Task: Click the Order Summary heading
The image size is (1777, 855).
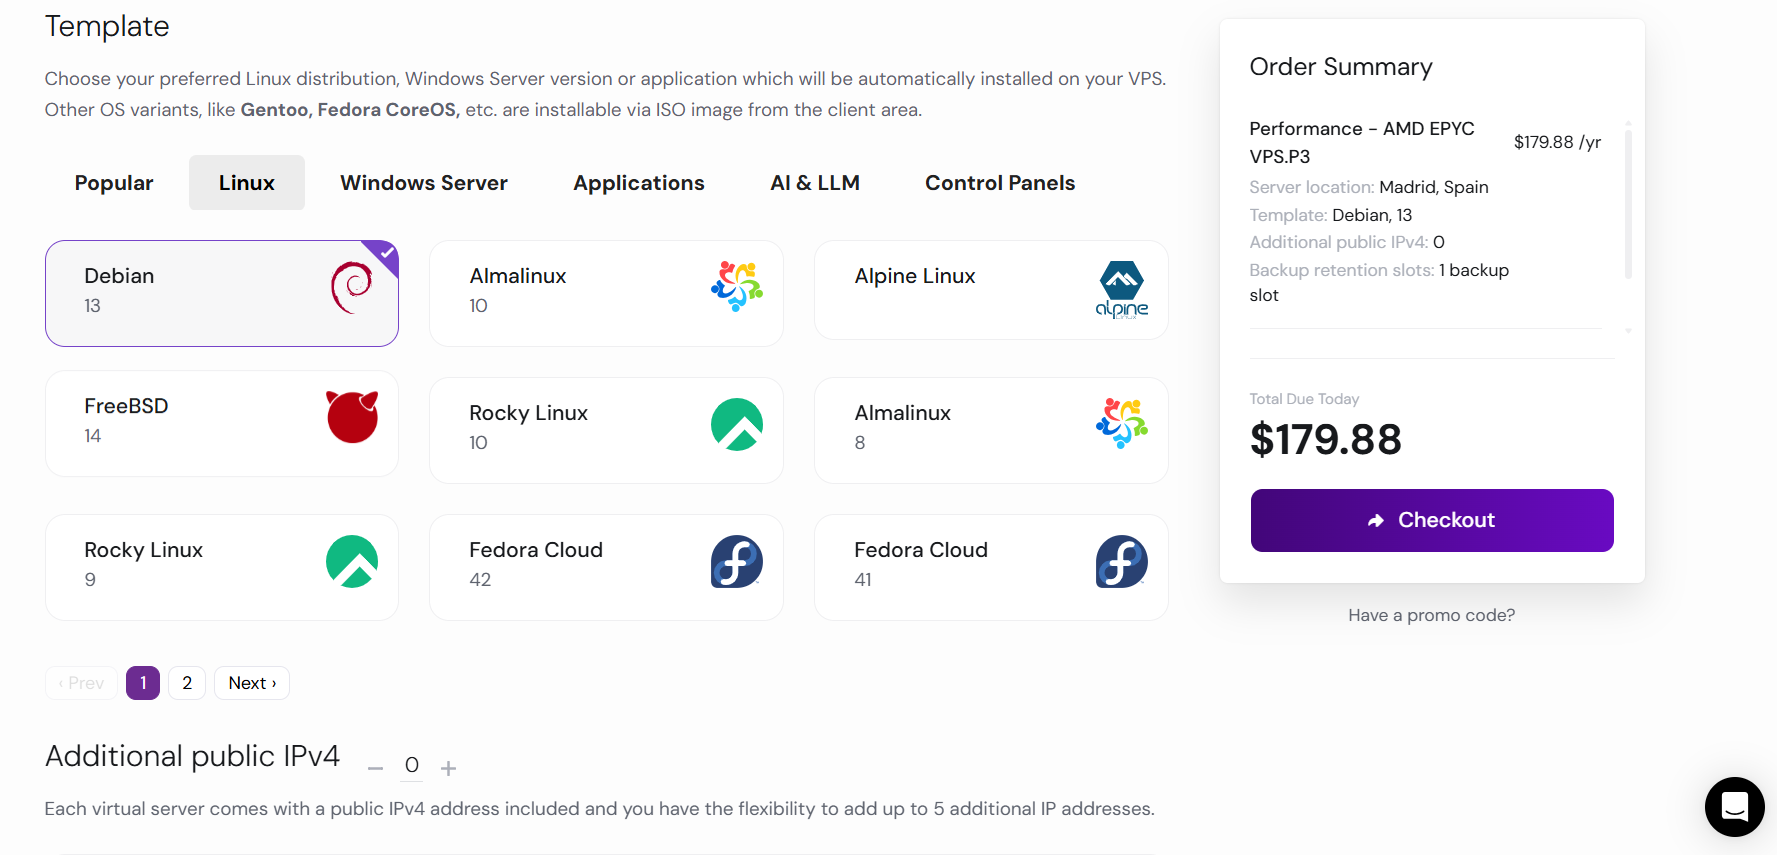Action: (x=1341, y=67)
